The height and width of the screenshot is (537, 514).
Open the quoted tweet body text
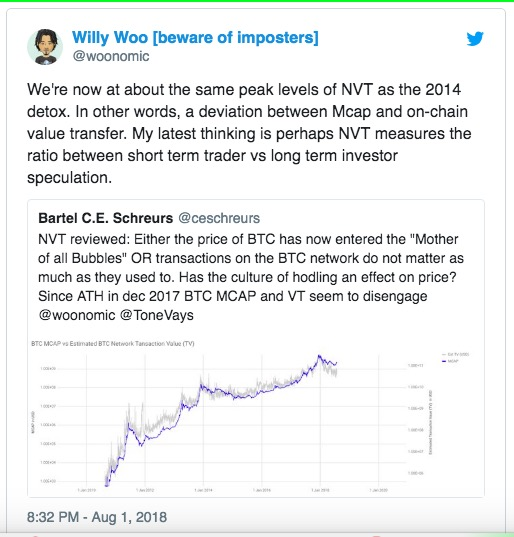(x=251, y=277)
